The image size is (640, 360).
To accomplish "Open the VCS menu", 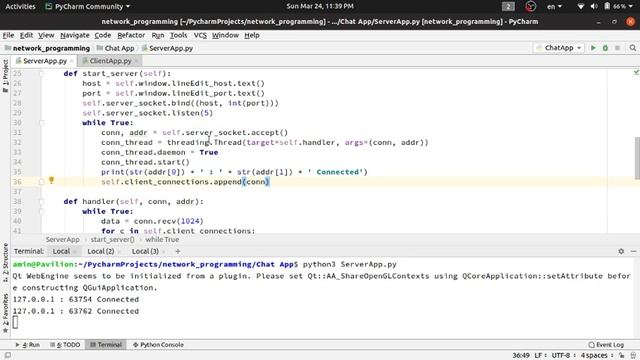I will [200, 35].
